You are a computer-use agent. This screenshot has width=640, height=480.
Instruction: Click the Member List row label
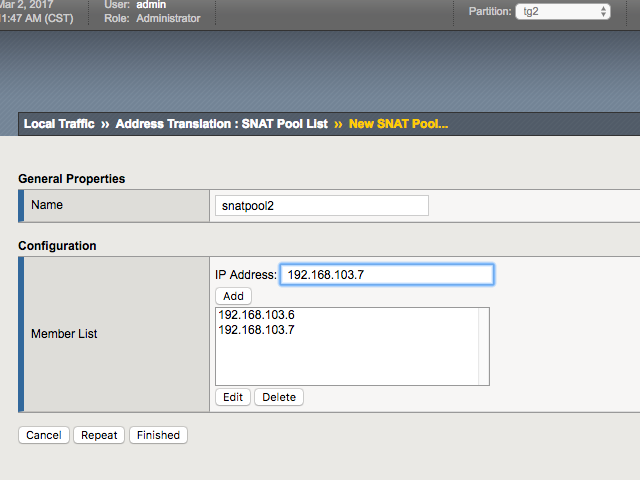[65, 333]
